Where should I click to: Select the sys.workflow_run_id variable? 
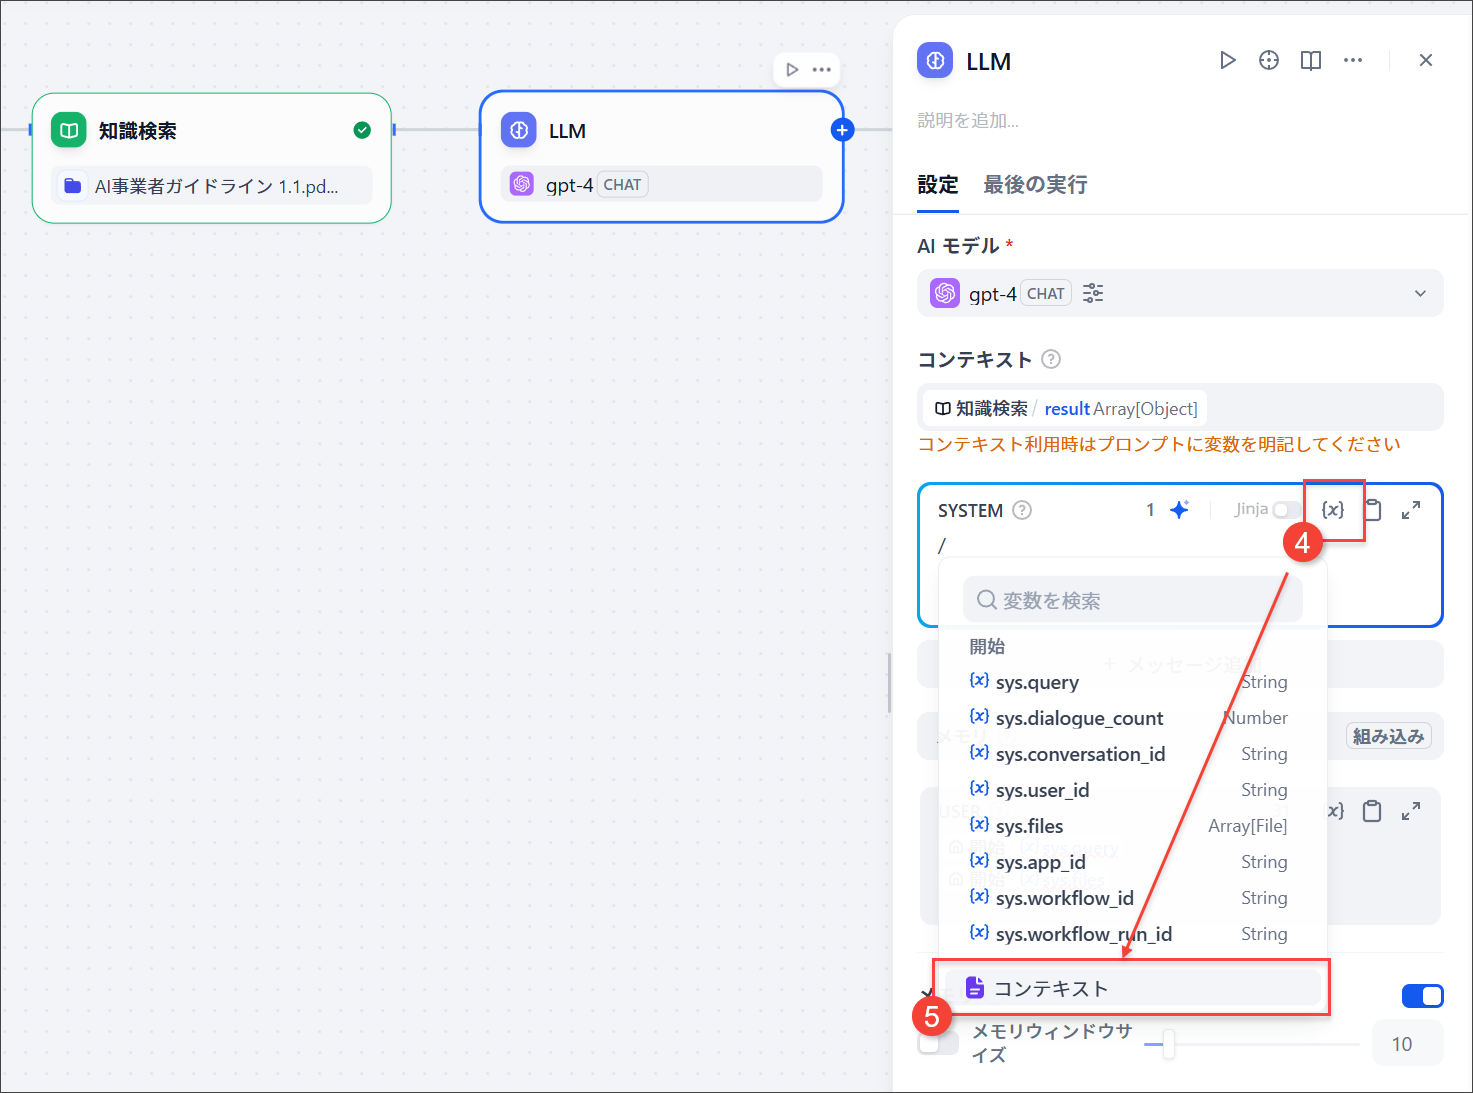(1129, 934)
